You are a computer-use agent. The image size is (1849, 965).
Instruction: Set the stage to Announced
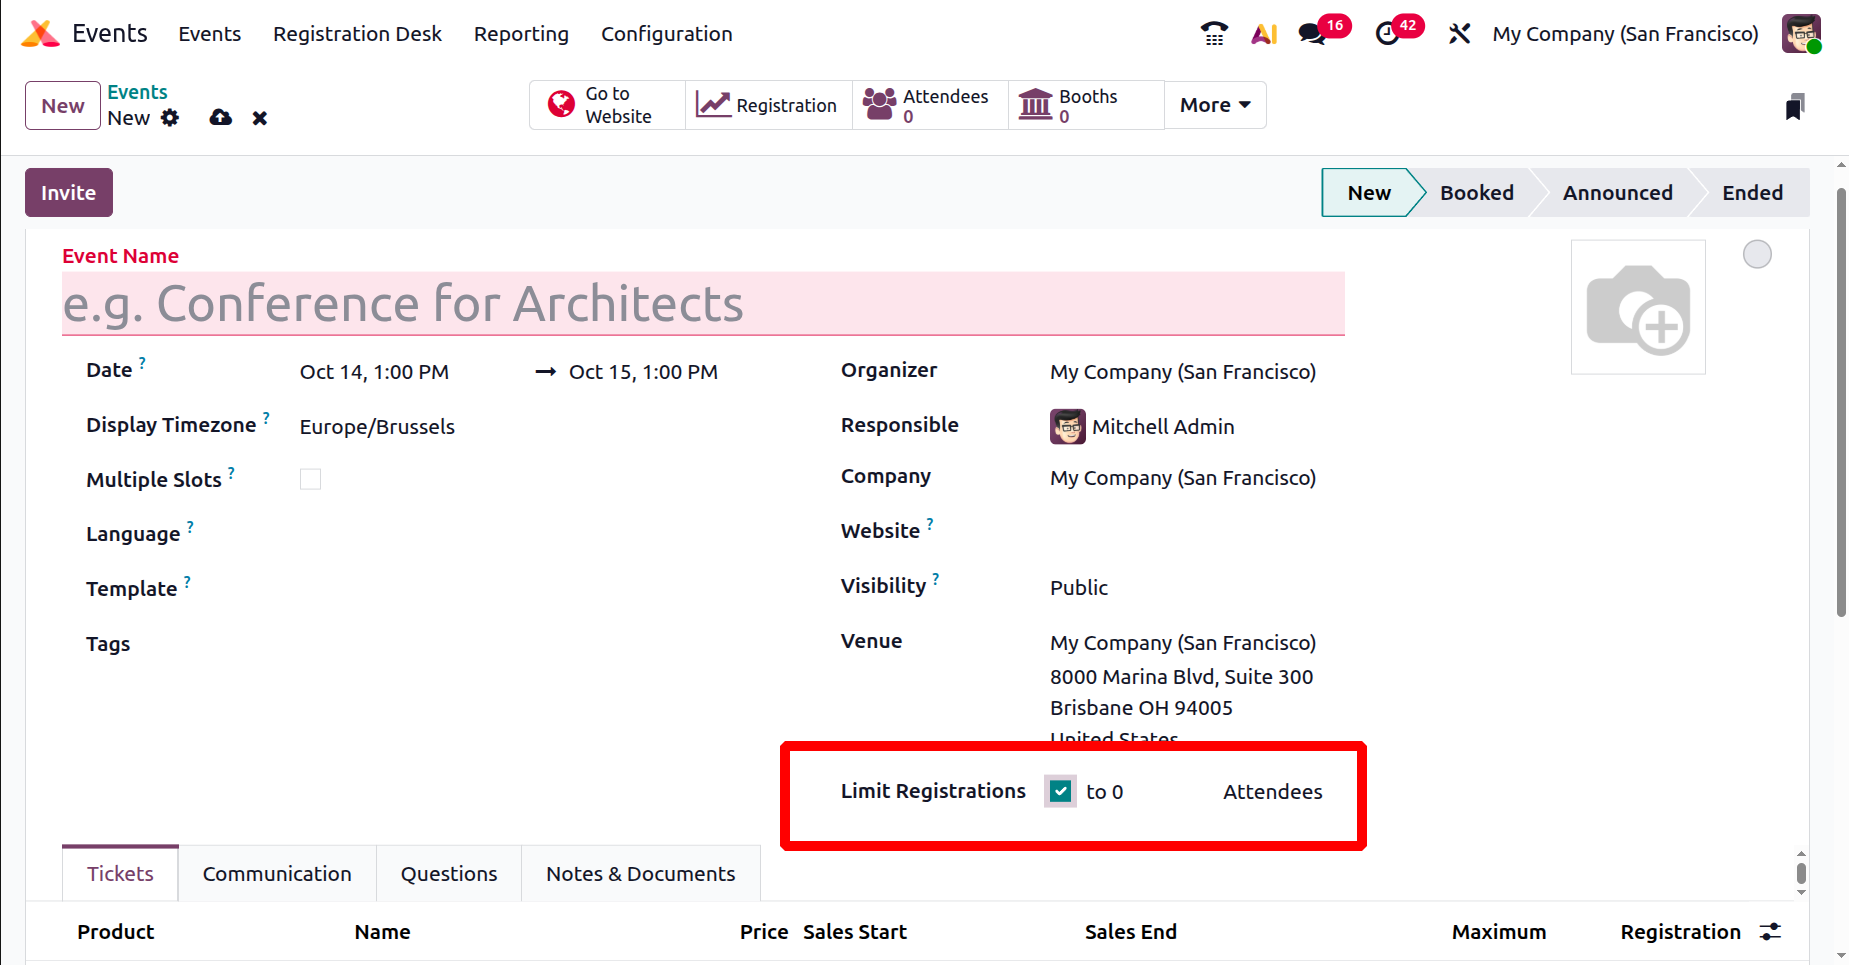point(1617,193)
